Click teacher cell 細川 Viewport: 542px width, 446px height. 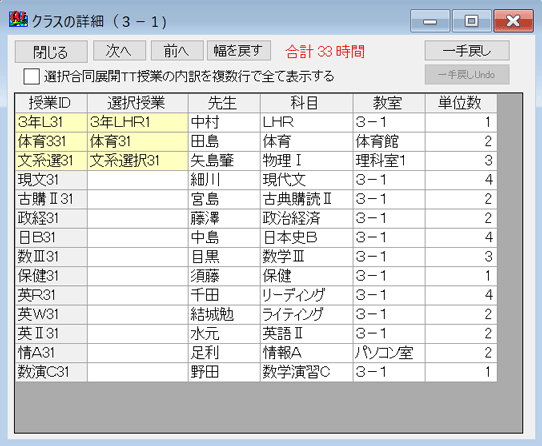[x=224, y=180]
